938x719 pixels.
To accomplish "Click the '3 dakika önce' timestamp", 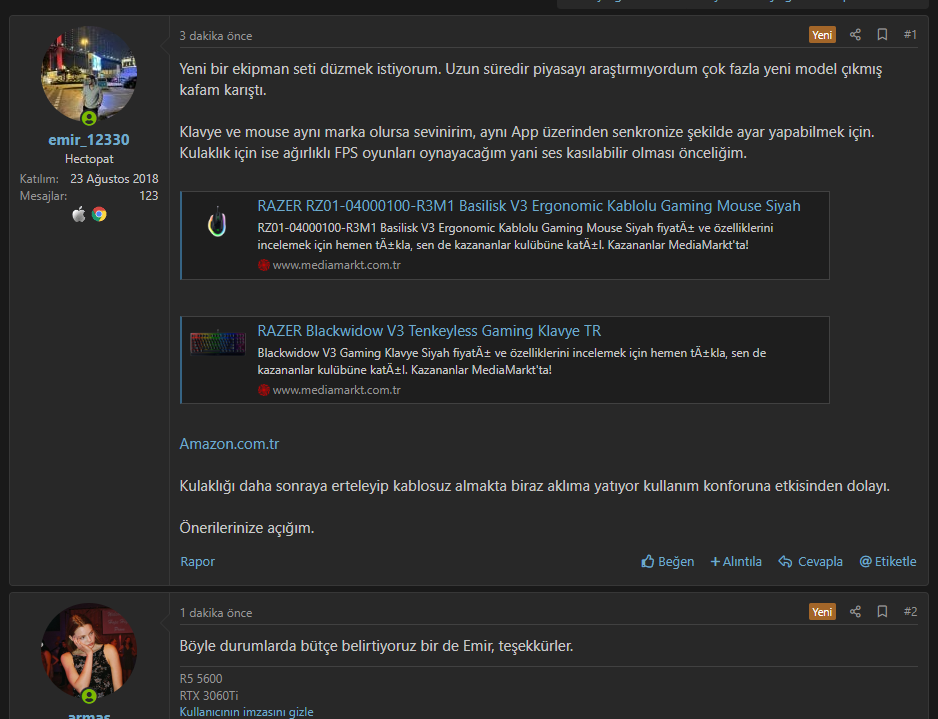I will pyautogui.click(x=216, y=36).
